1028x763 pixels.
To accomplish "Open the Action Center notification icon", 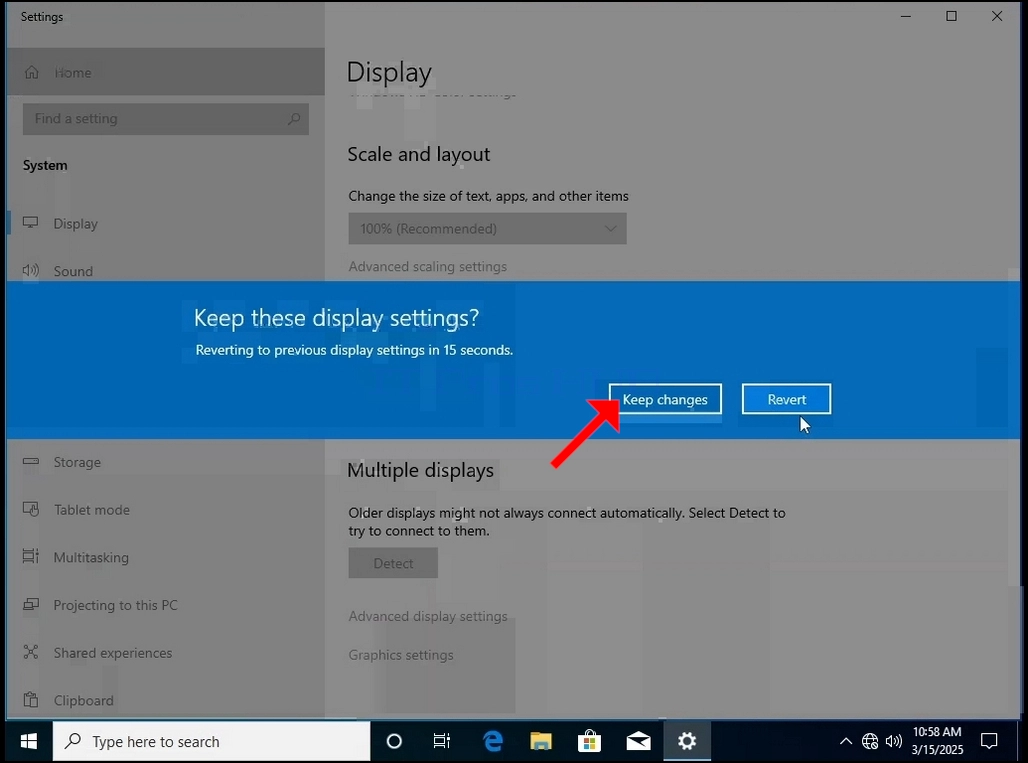I will point(989,741).
